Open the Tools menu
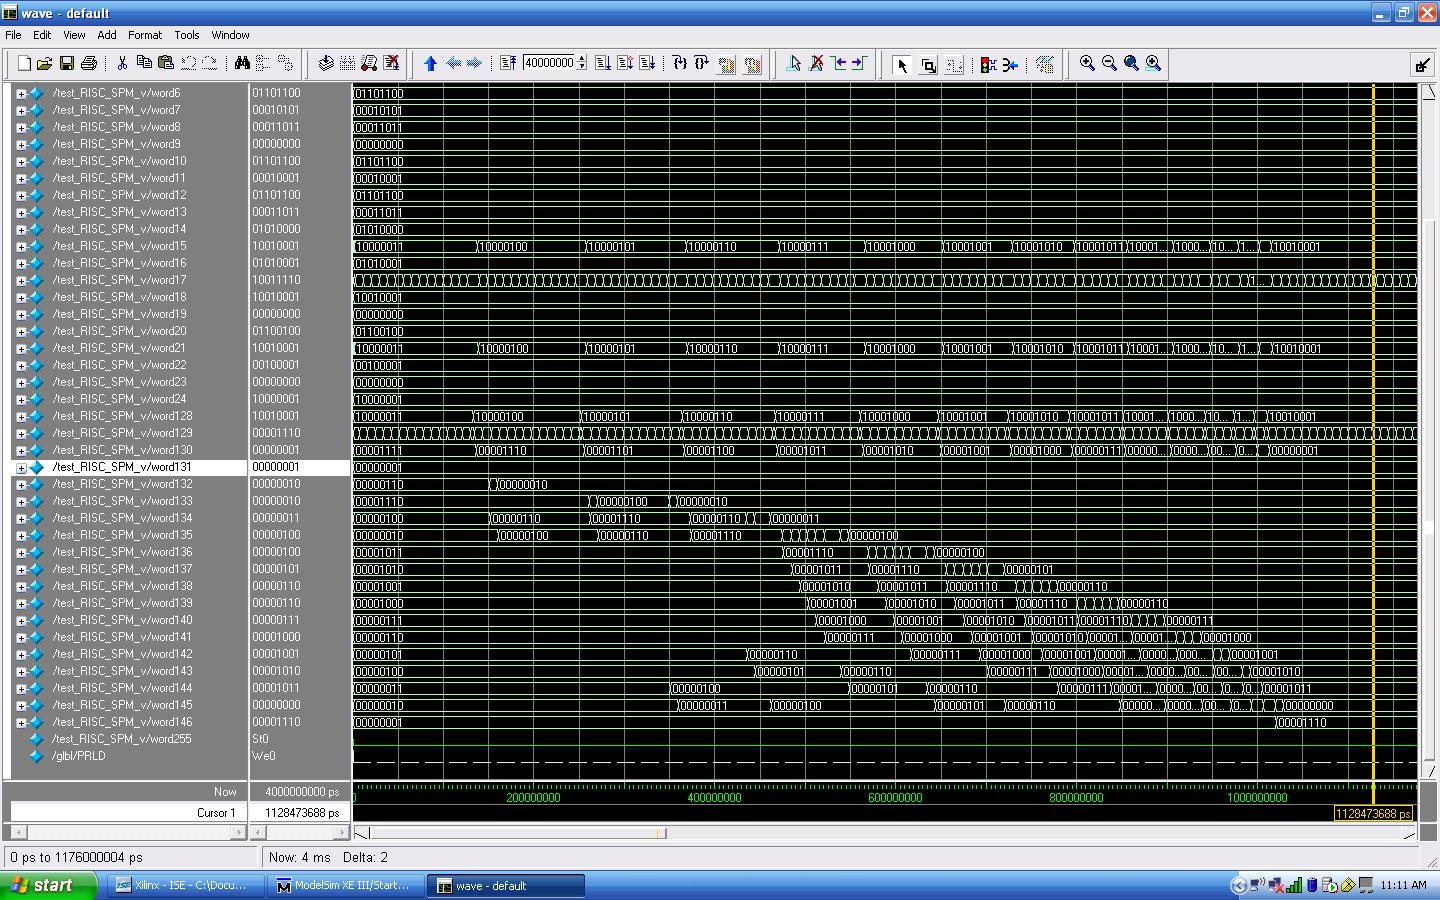1440x900 pixels. click(186, 35)
